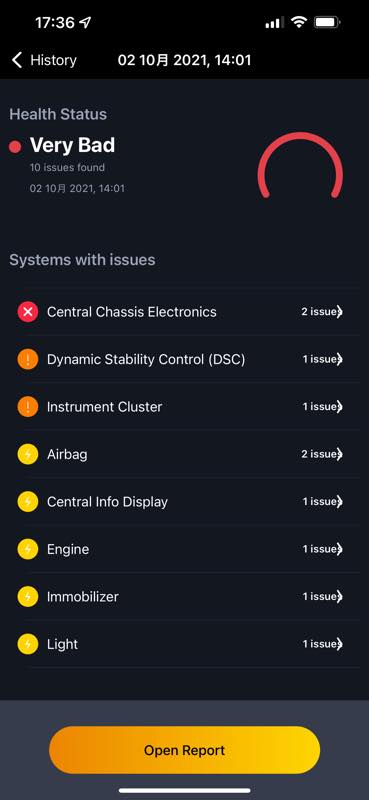This screenshot has width=369, height=800.
Task: Select the Immobilizer row label
Action: [x=83, y=596]
